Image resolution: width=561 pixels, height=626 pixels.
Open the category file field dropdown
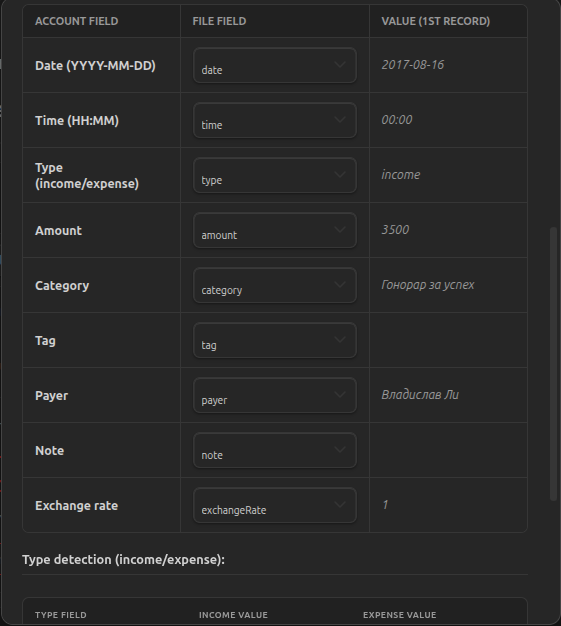[275, 285]
